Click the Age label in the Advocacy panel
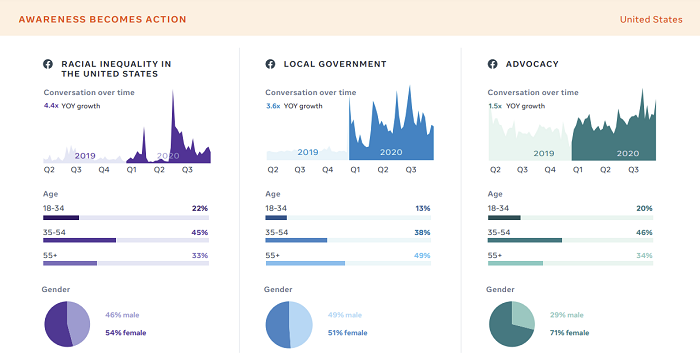The height and width of the screenshot is (360, 700). 495,194
